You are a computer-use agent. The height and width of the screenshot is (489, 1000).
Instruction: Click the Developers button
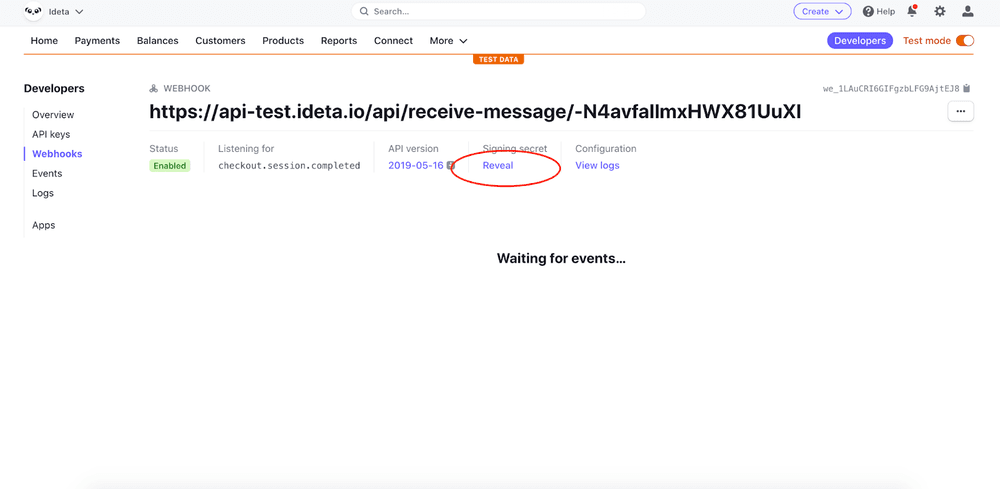tap(860, 41)
